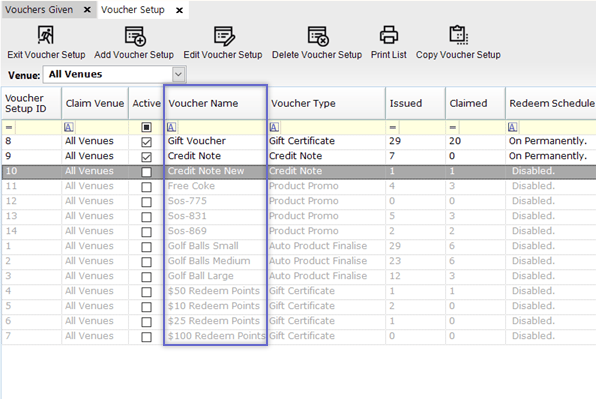Screen dimensions: 596x399
Task: Tick Active for $50 Redeem Points
Action: (146, 292)
